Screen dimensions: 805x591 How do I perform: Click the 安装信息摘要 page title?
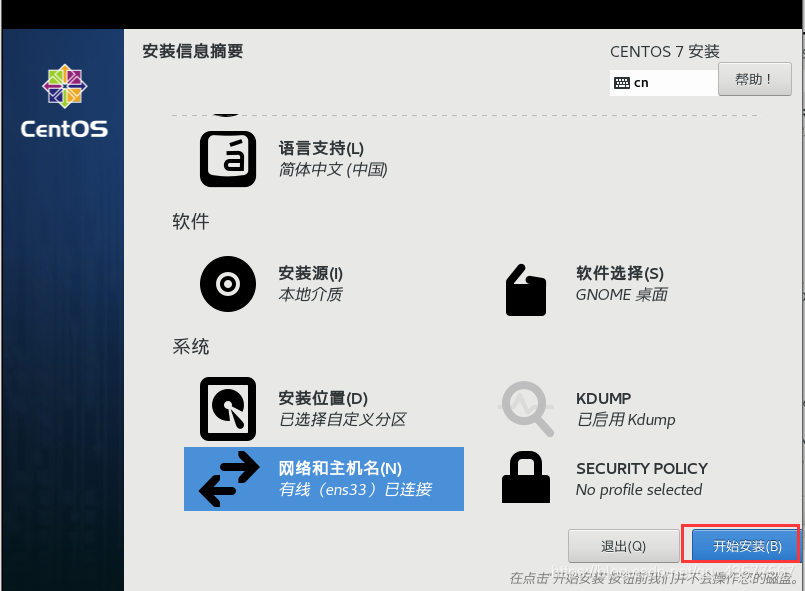[193, 51]
